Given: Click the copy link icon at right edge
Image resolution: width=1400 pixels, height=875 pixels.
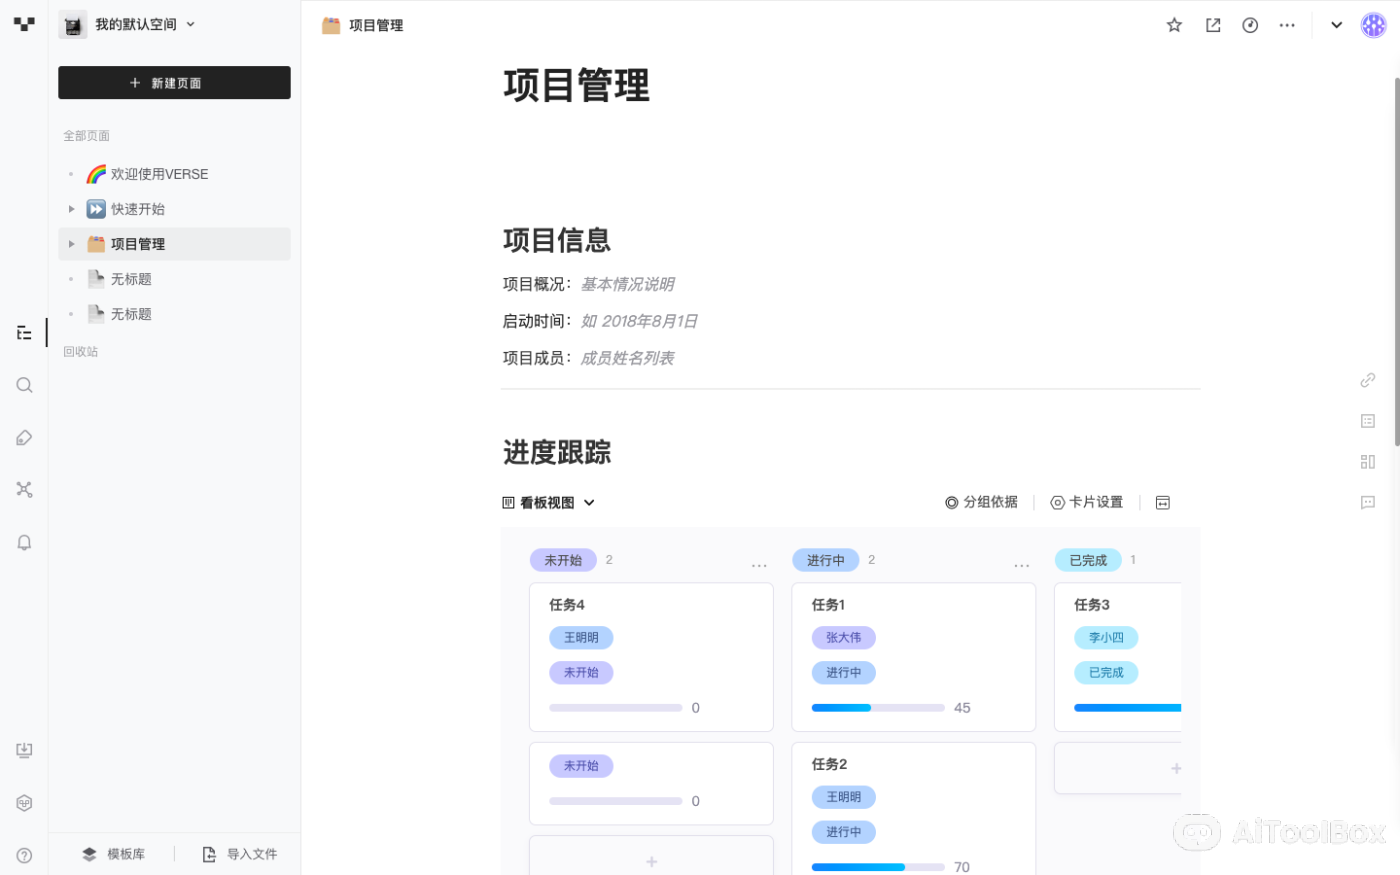Looking at the screenshot, I should coord(1367,380).
